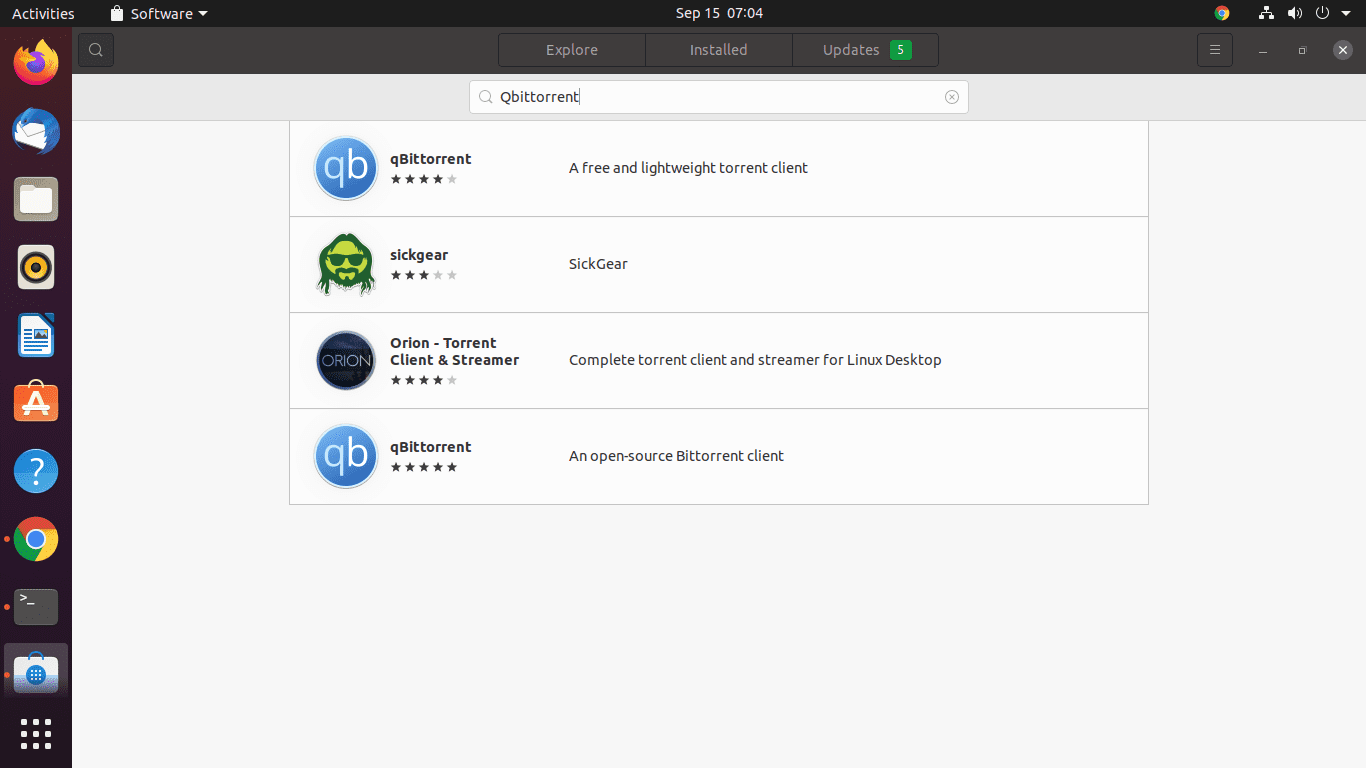Show Applications grid in dock
This screenshot has width=1366, height=768.
[36, 733]
